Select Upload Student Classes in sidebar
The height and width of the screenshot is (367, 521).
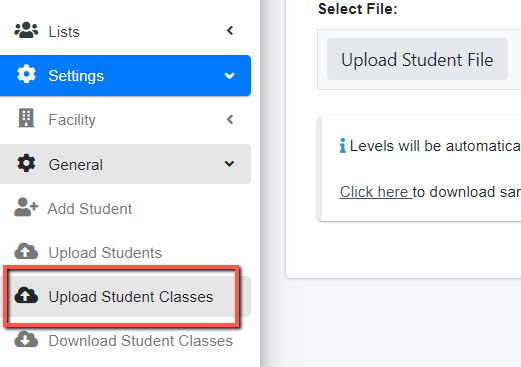[x=125, y=296]
